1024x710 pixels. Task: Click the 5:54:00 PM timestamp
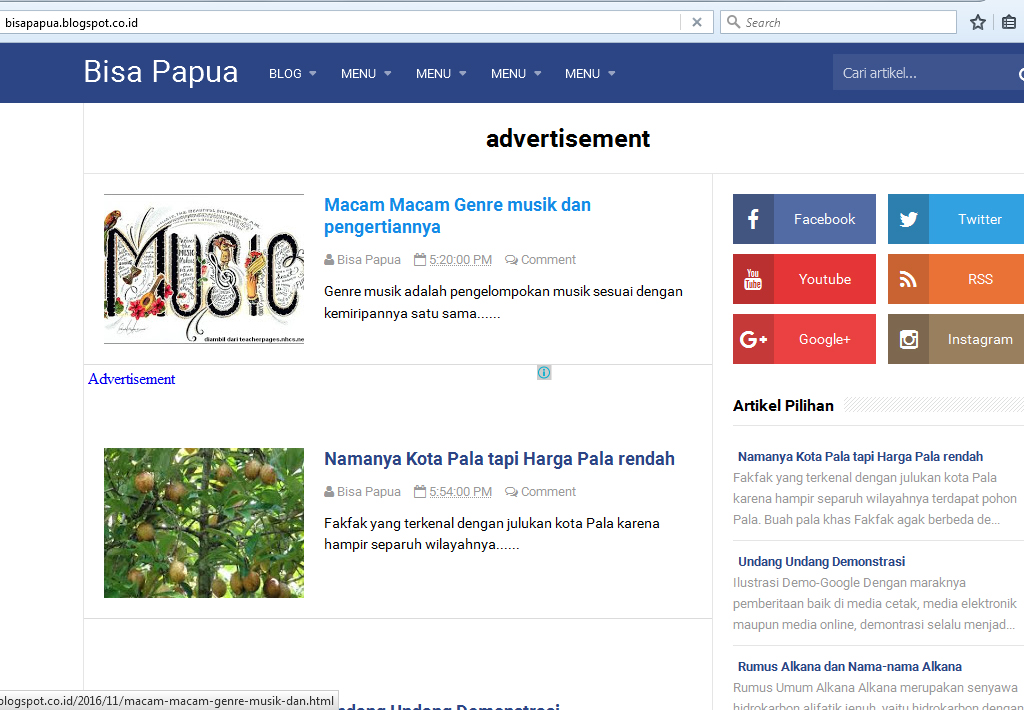click(460, 492)
